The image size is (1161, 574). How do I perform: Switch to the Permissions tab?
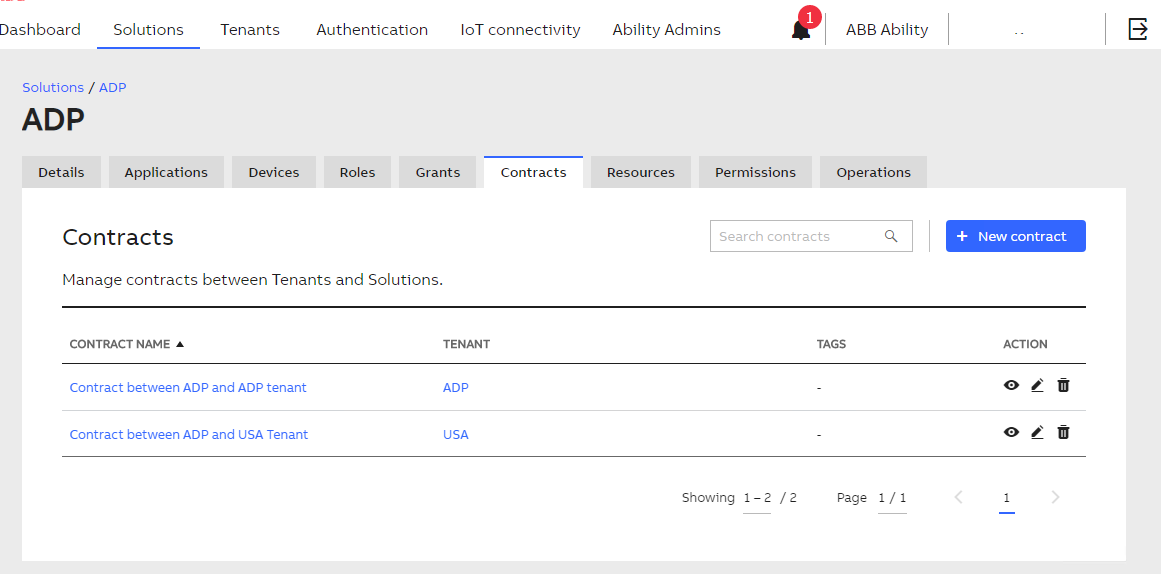click(755, 172)
